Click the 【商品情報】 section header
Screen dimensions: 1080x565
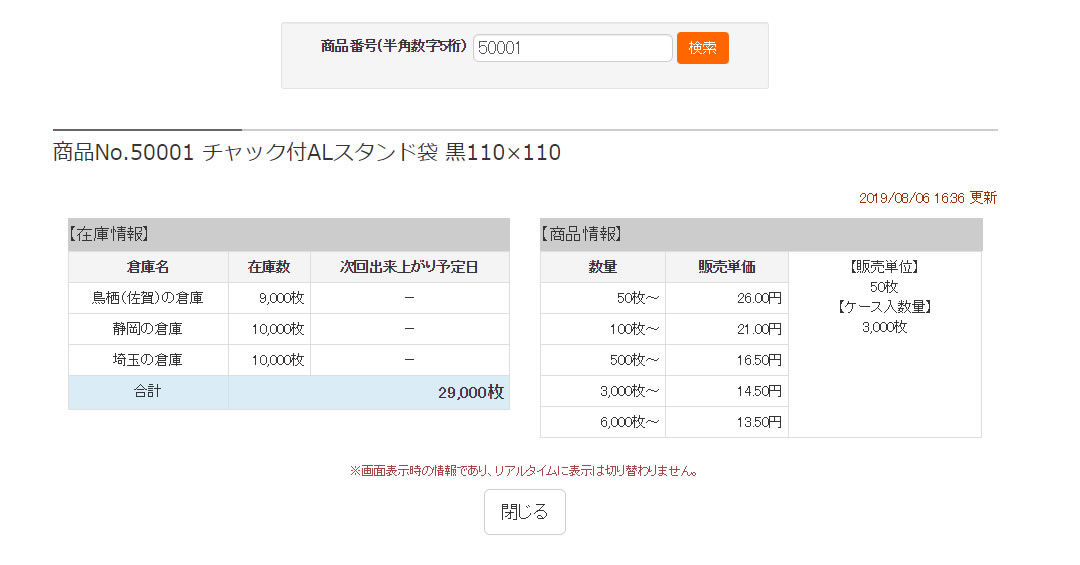pos(761,234)
